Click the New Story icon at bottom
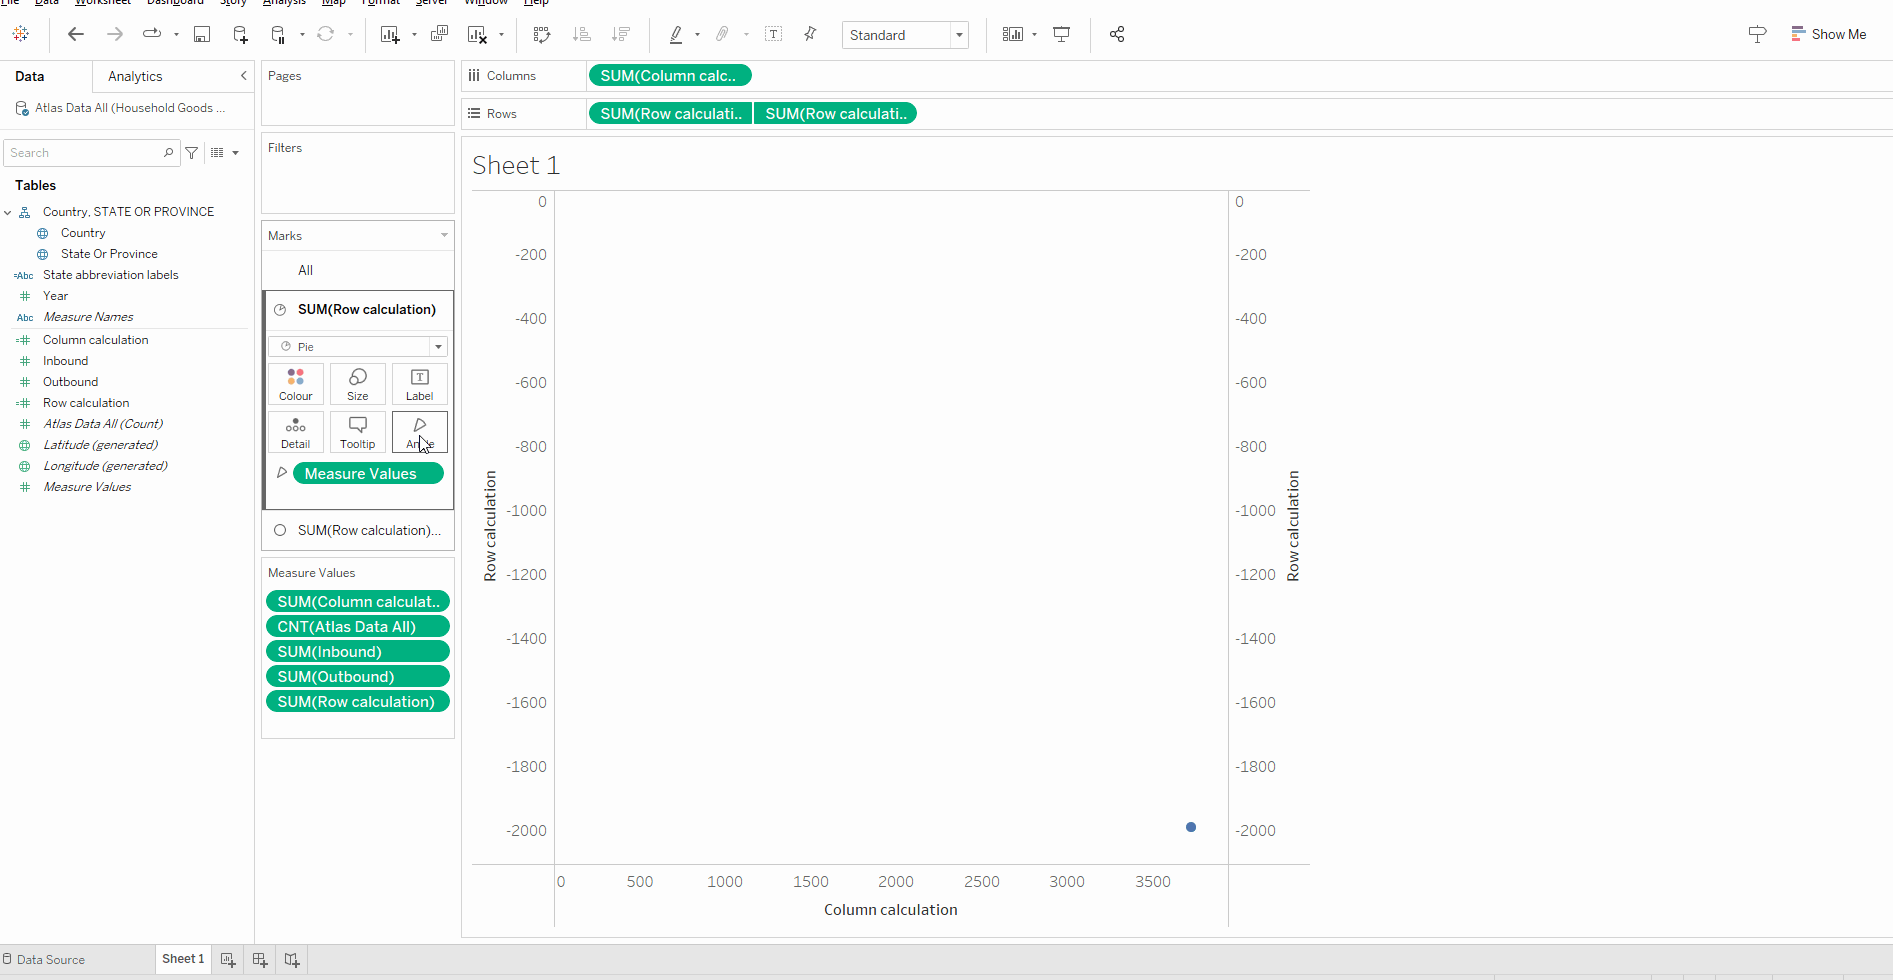 tap(292, 960)
